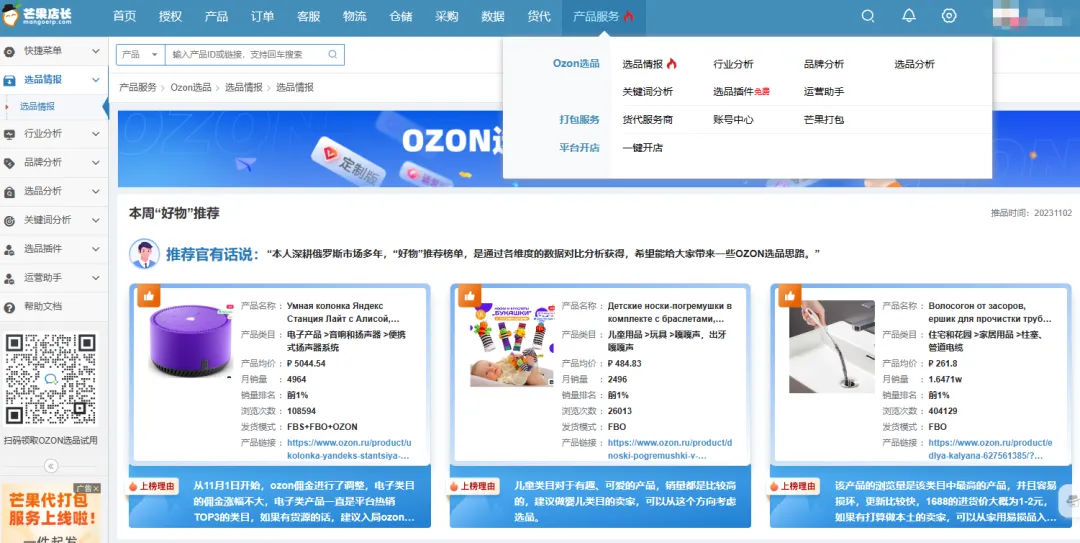The image size is (1080, 543).
Task: Click the QR code for OZON trial
Action: point(50,379)
